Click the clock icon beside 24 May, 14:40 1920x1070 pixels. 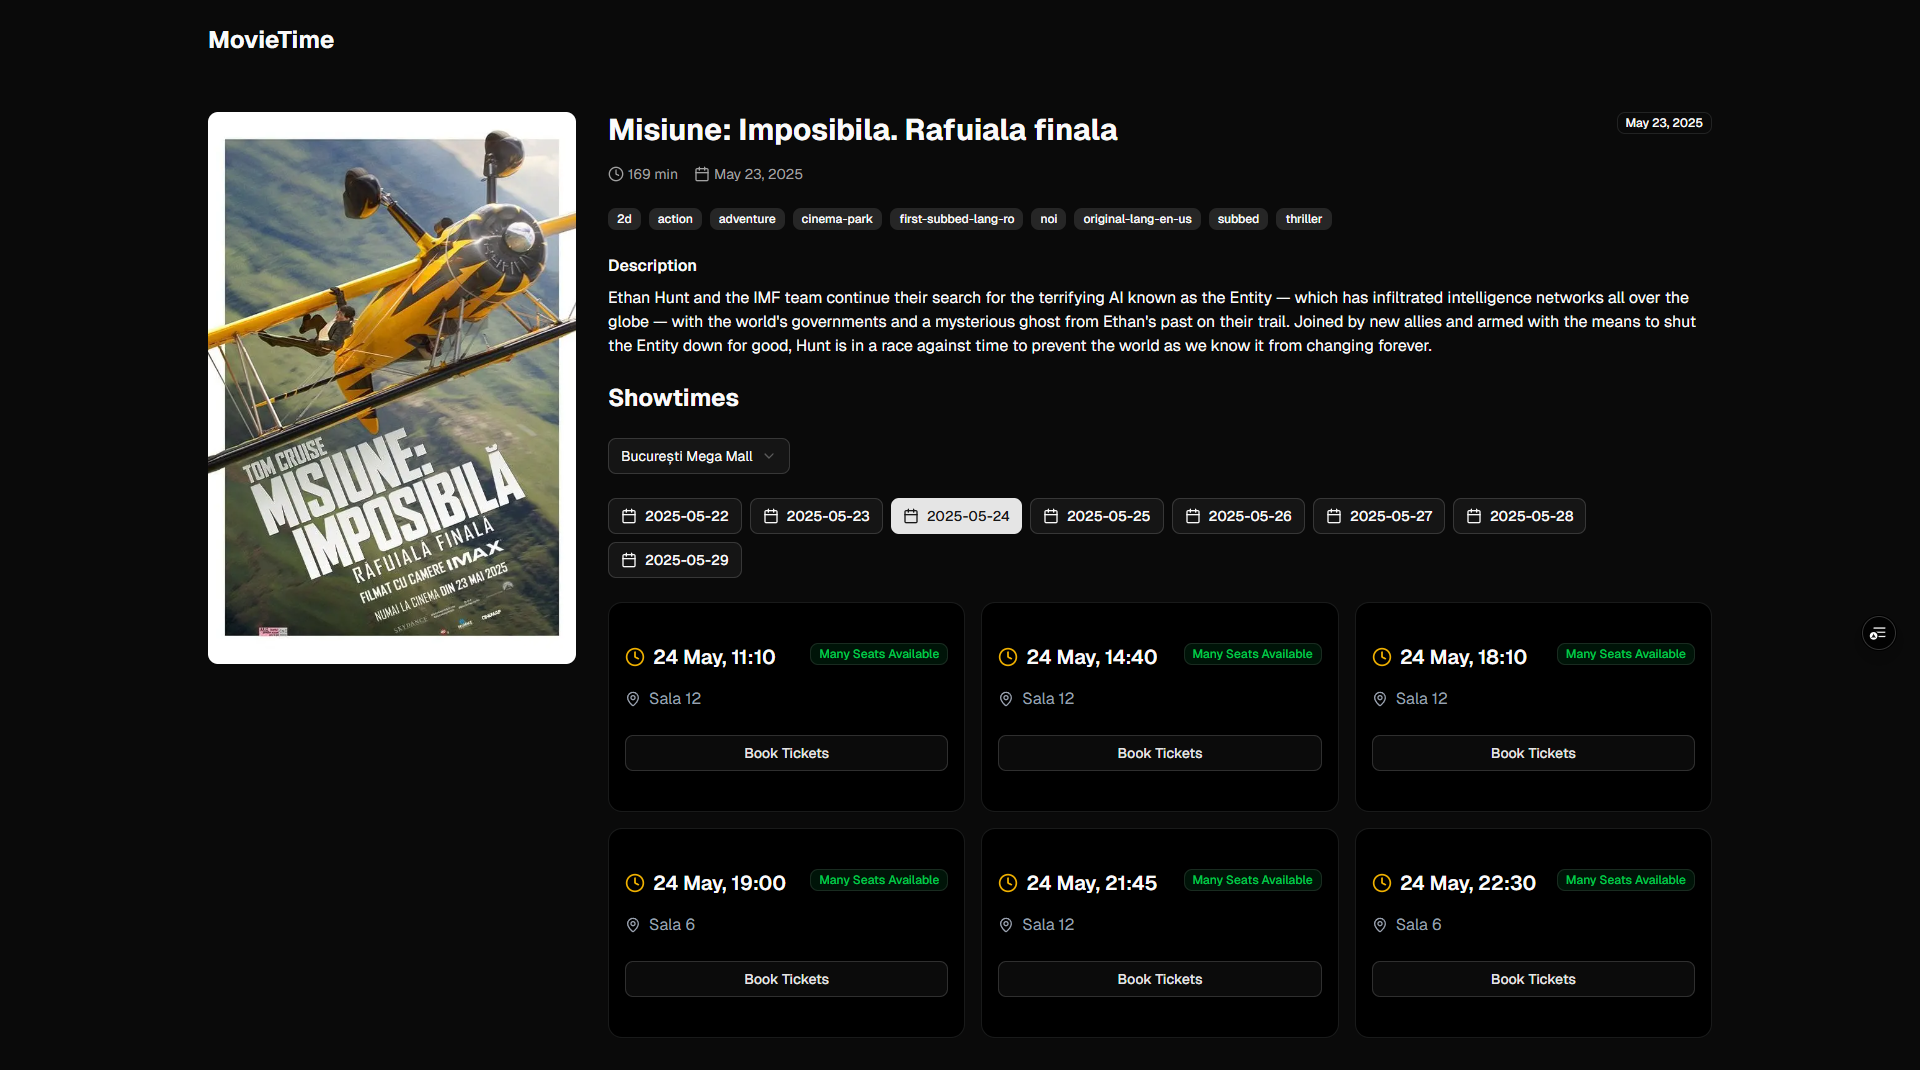click(1008, 657)
